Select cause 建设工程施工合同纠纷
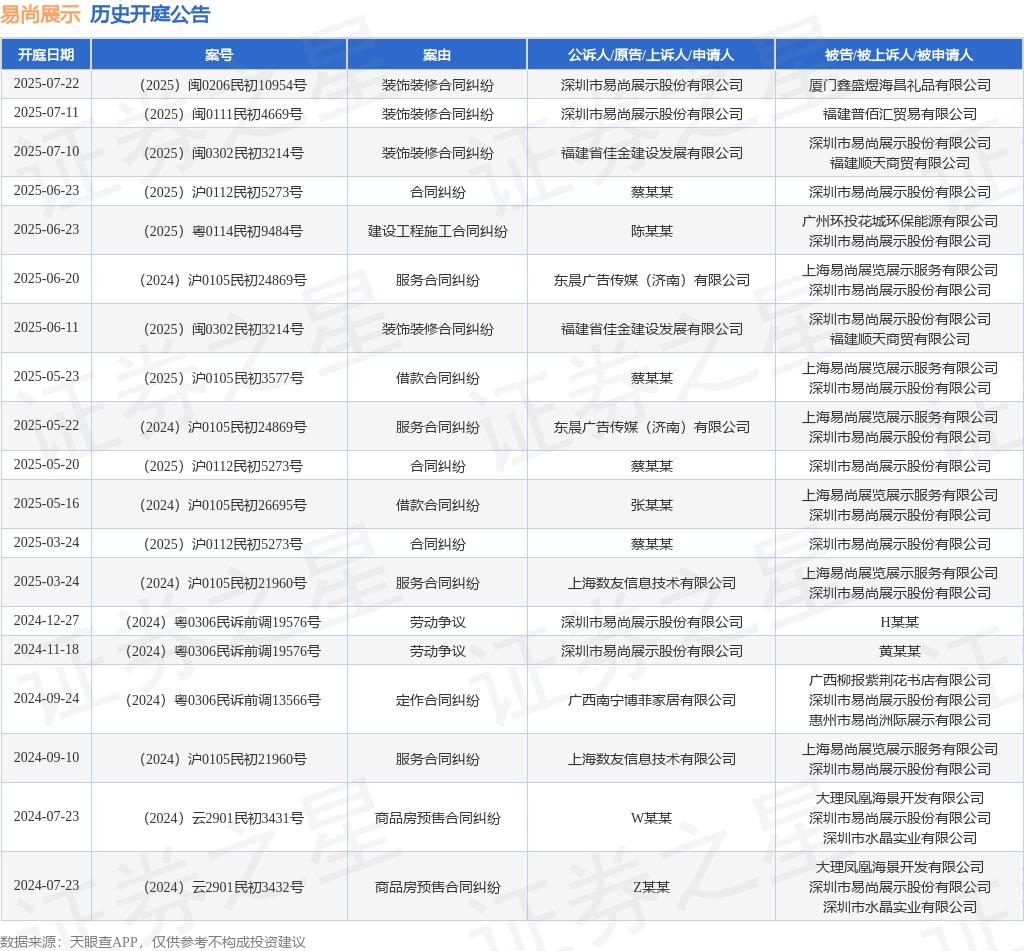Image resolution: width=1024 pixels, height=951 pixels. point(438,231)
